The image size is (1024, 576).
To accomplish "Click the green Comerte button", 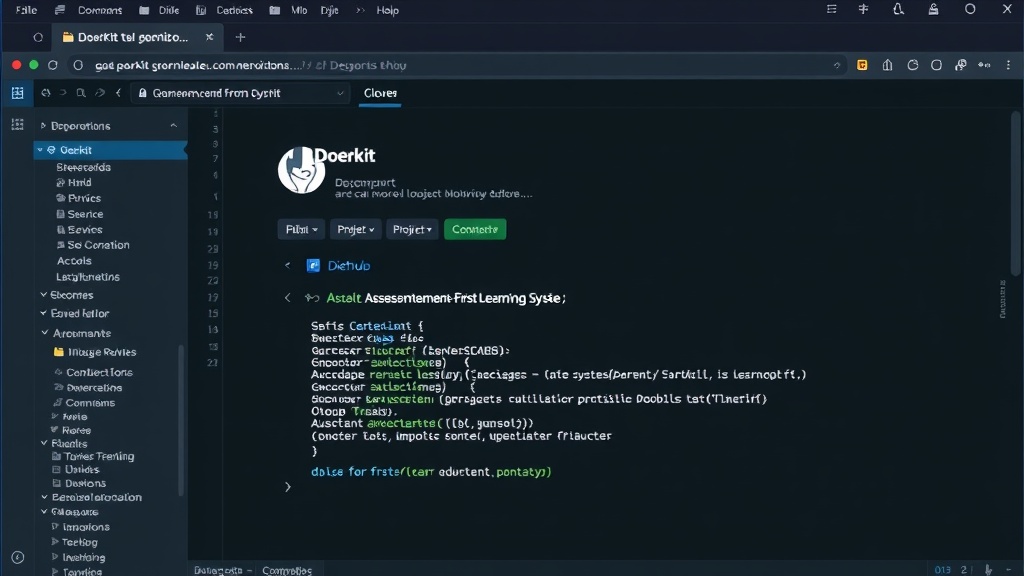I will [475, 229].
